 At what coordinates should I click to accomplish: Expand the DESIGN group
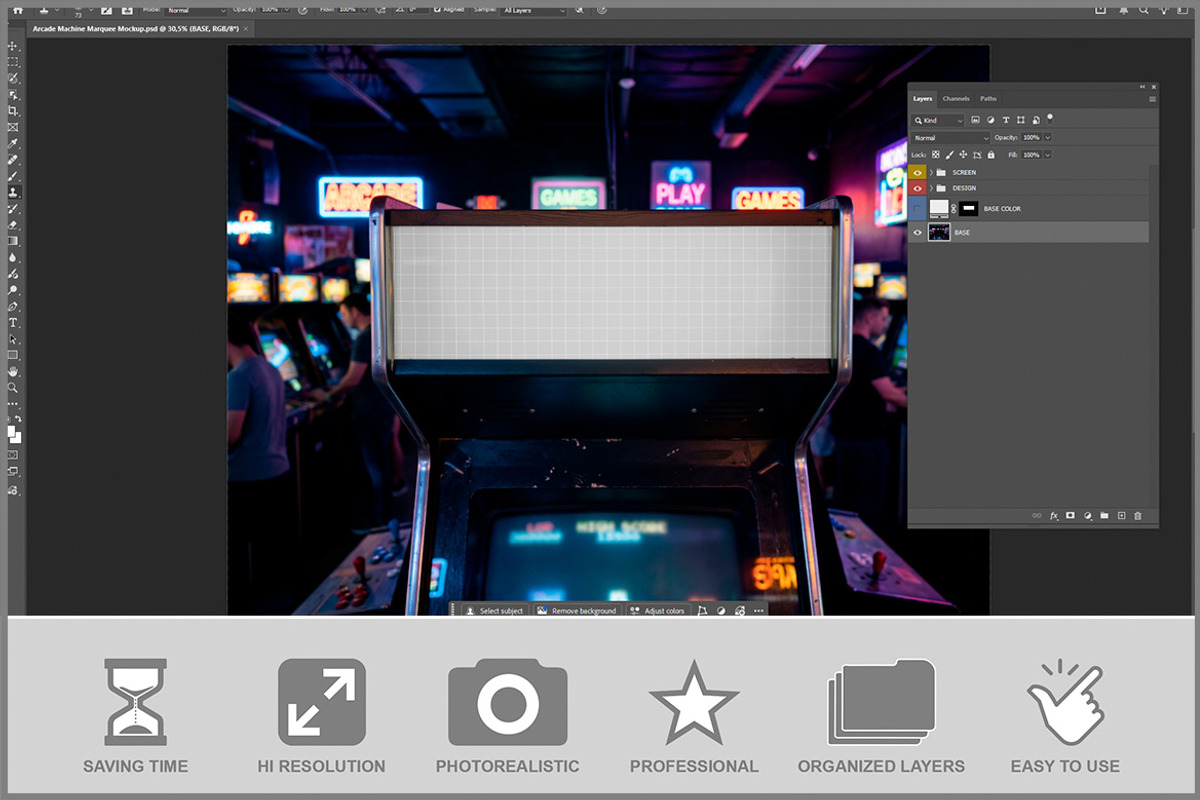(931, 188)
